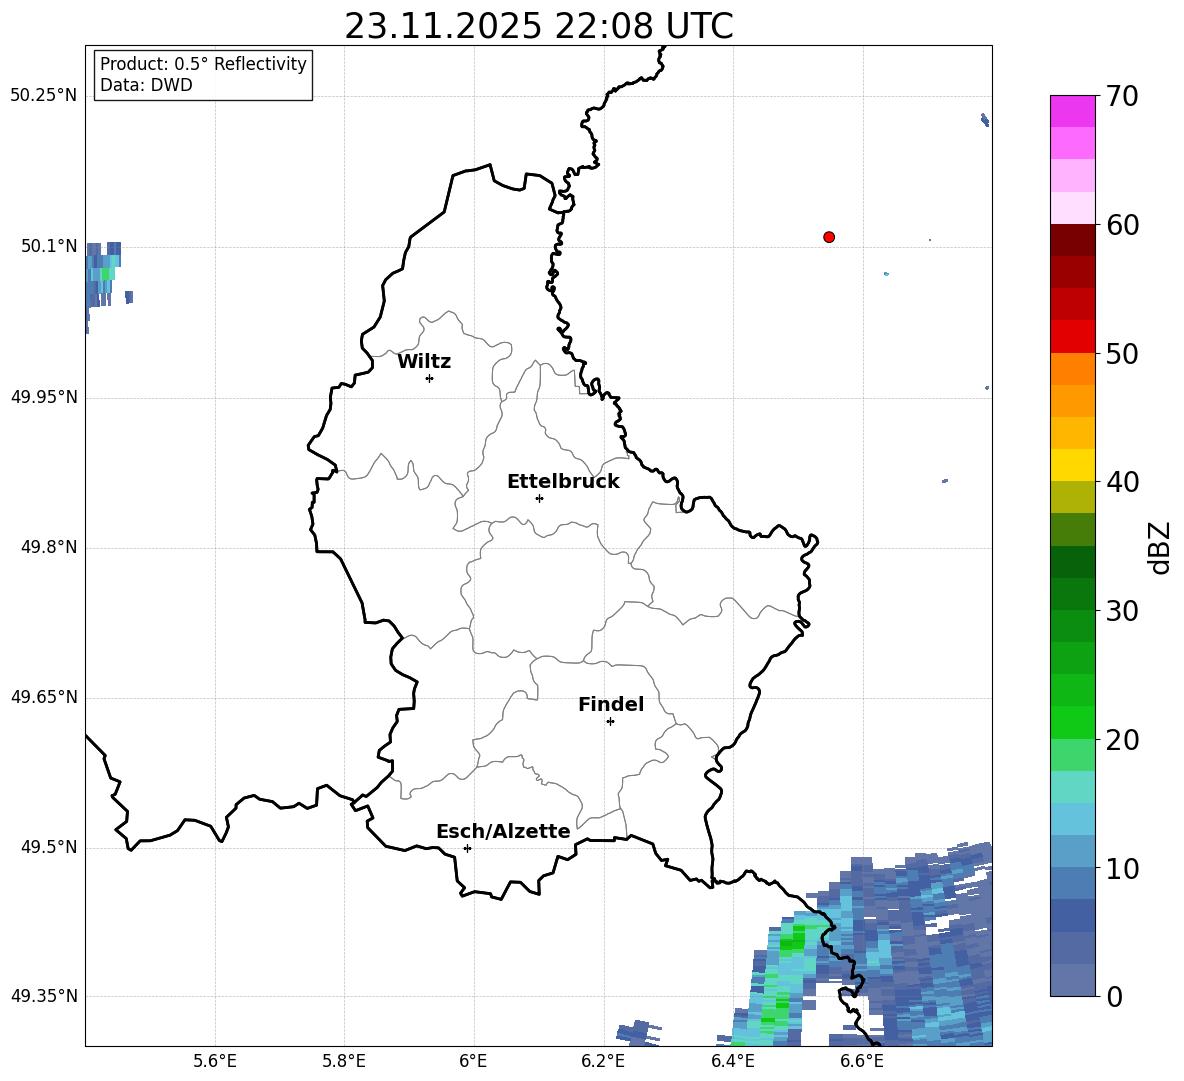
Task: Click the red station marker dot
Action: coord(829,237)
